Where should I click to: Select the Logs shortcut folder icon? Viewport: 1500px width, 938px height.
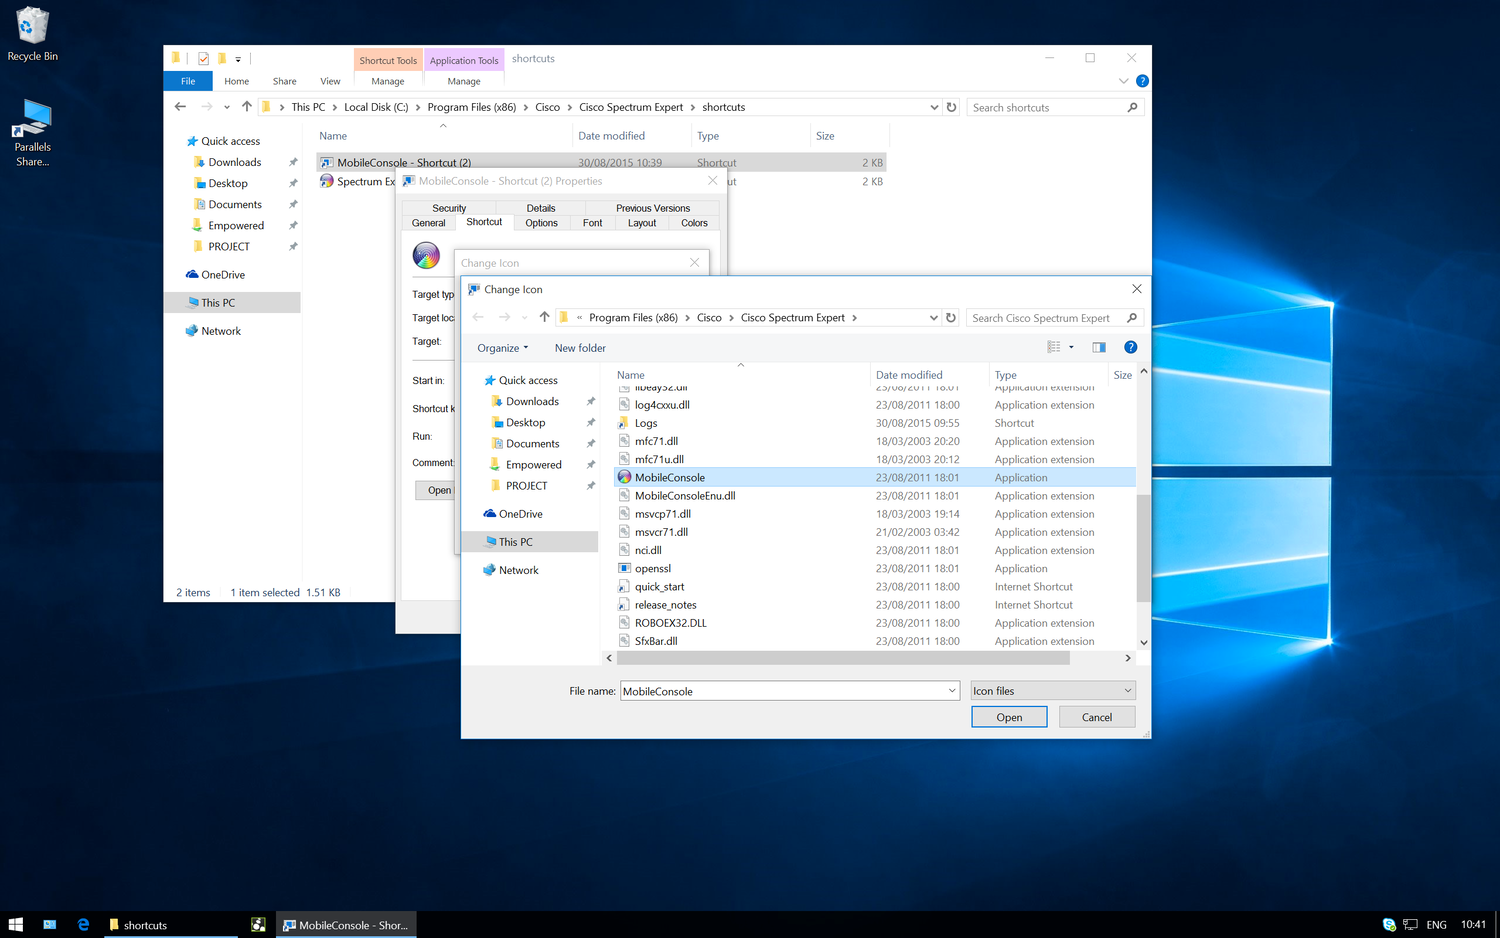click(624, 423)
